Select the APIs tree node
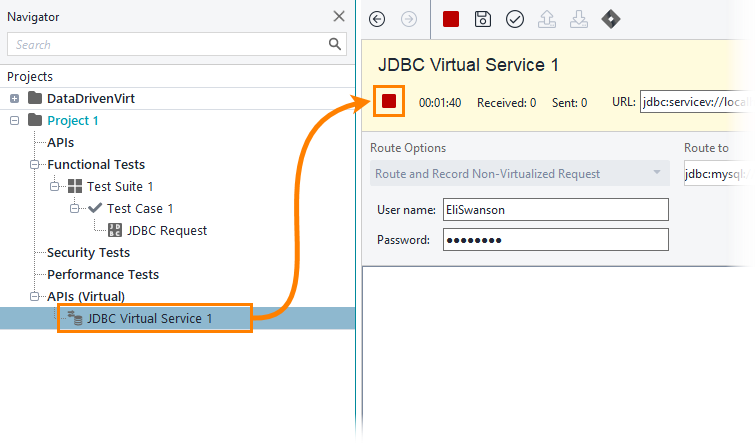756x444 pixels. pyautogui.click(x=60, y=143)
